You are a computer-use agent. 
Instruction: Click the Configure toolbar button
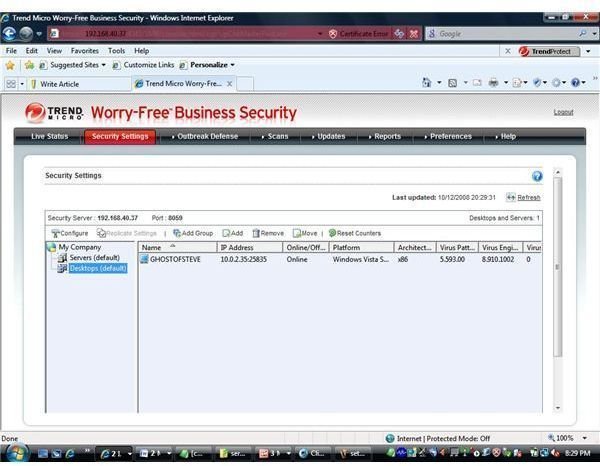coord(70,233)
